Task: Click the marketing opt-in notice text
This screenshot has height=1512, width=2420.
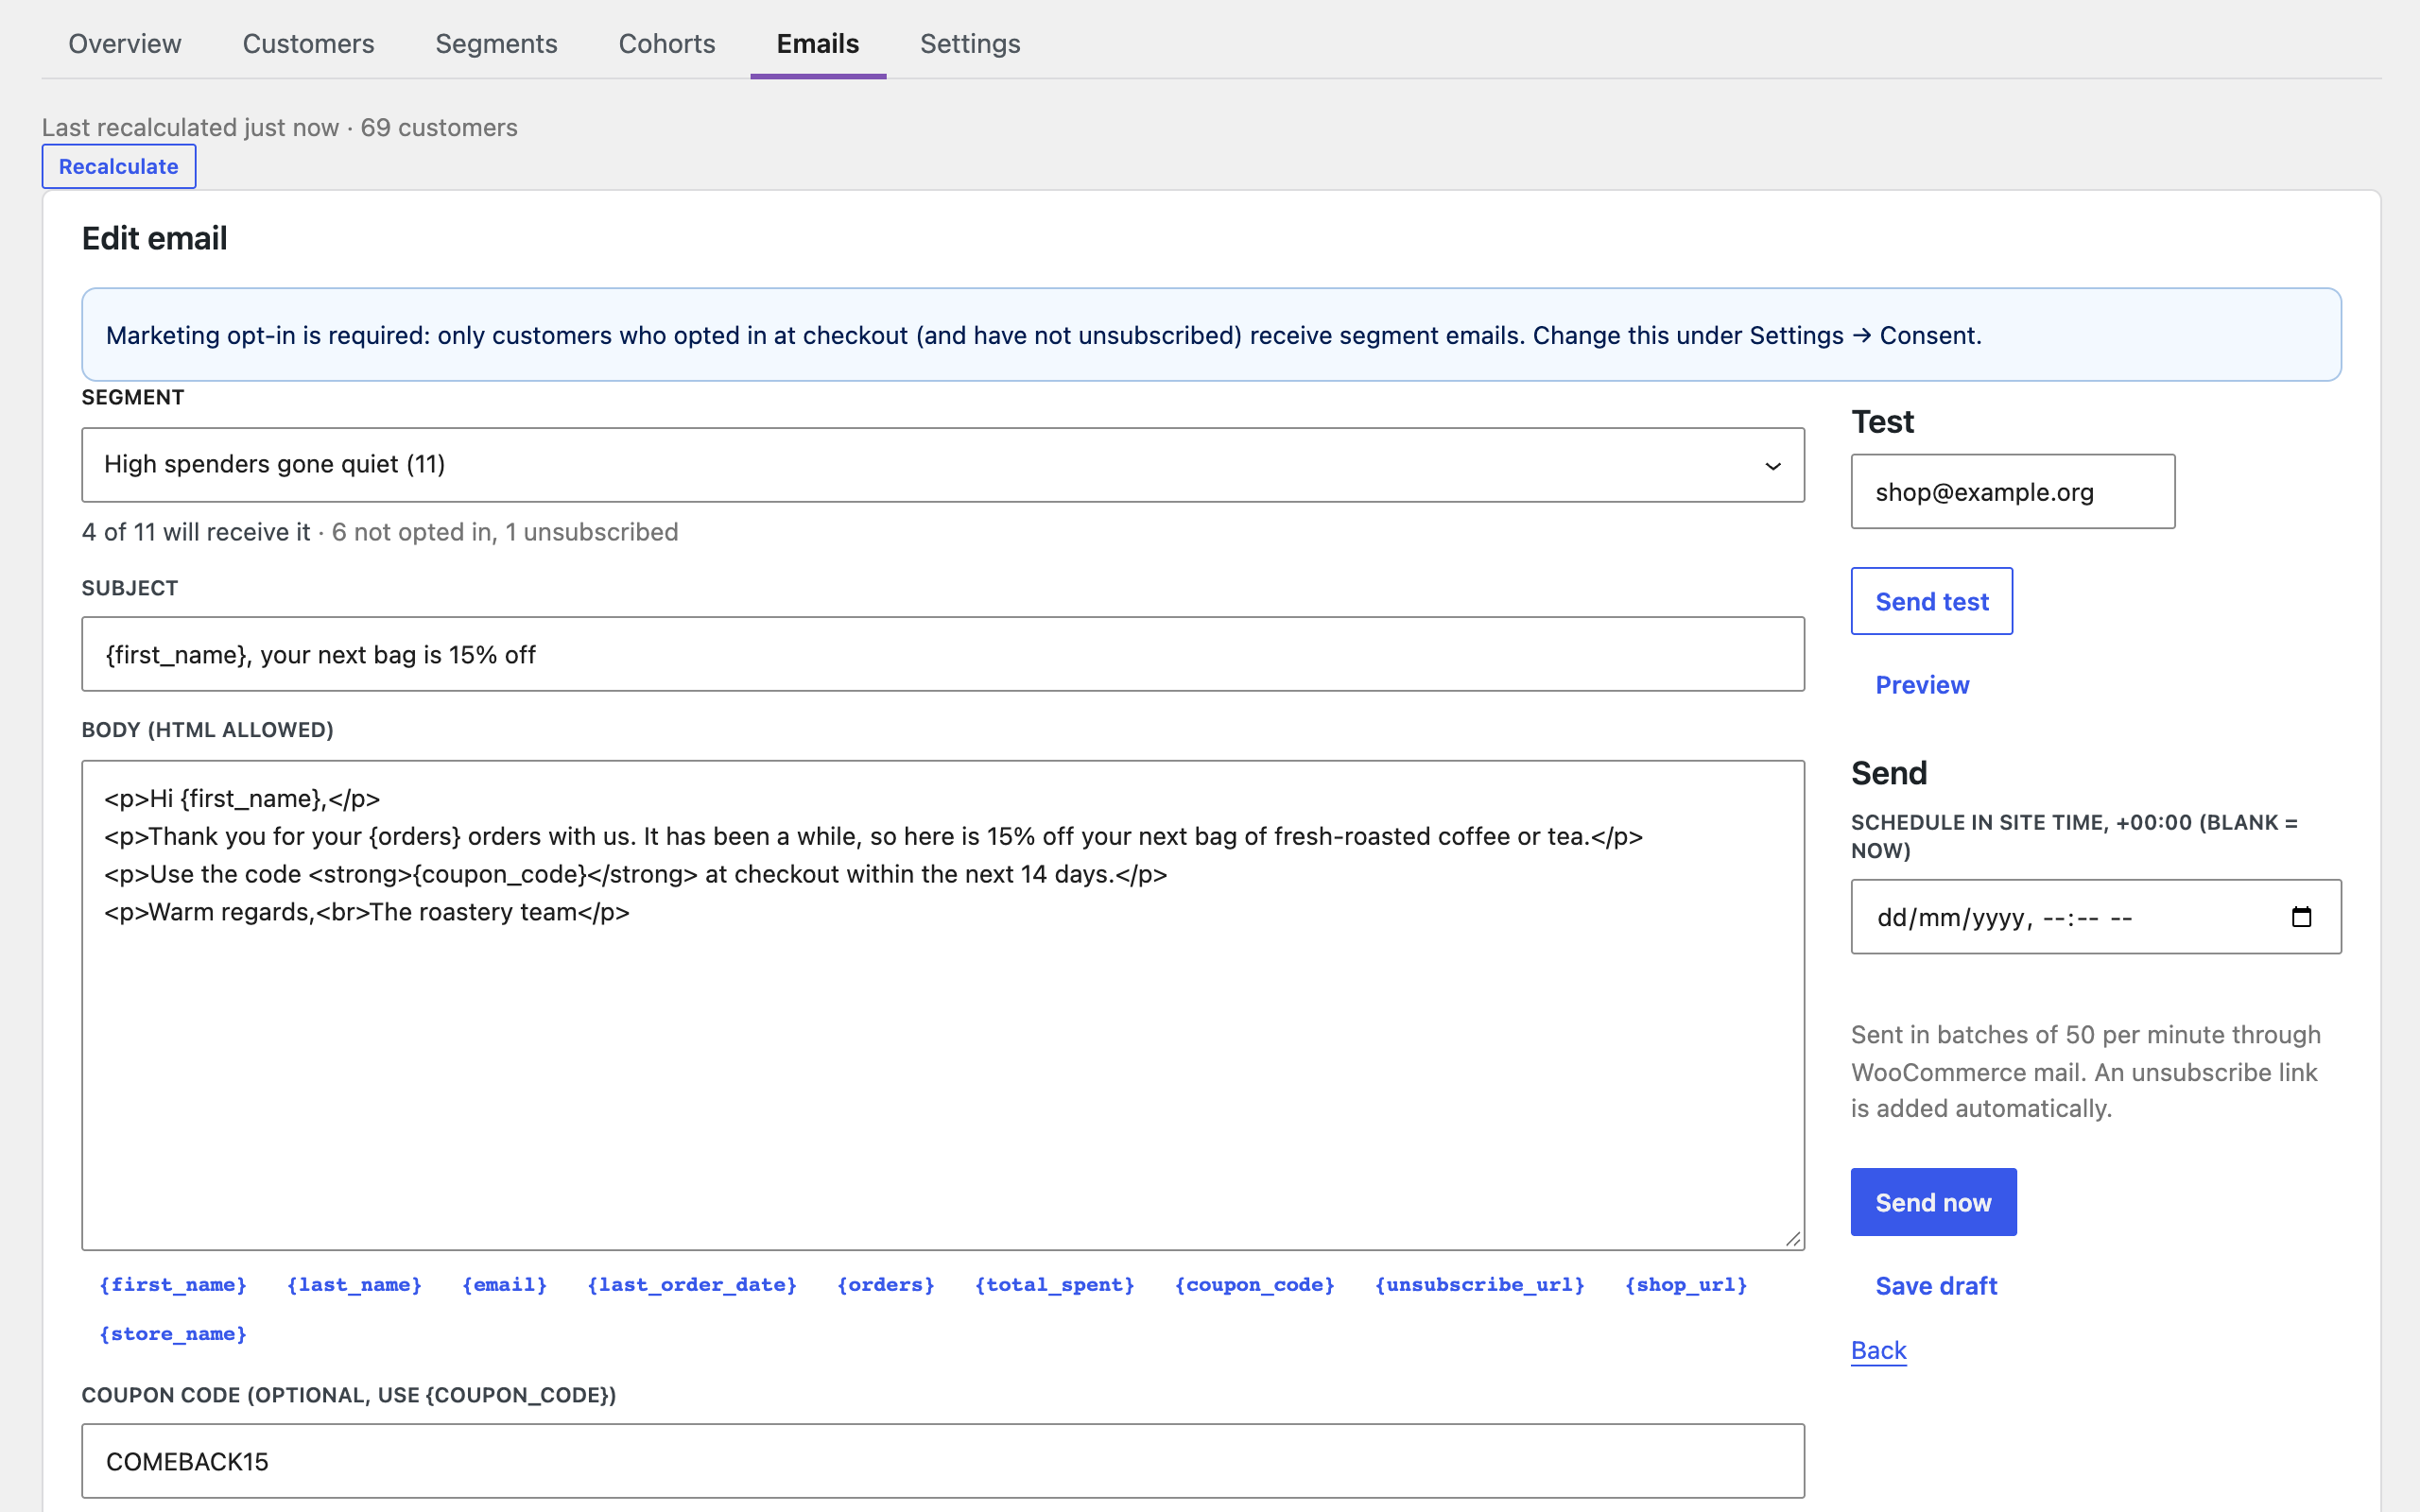Action: [1043, 335]
